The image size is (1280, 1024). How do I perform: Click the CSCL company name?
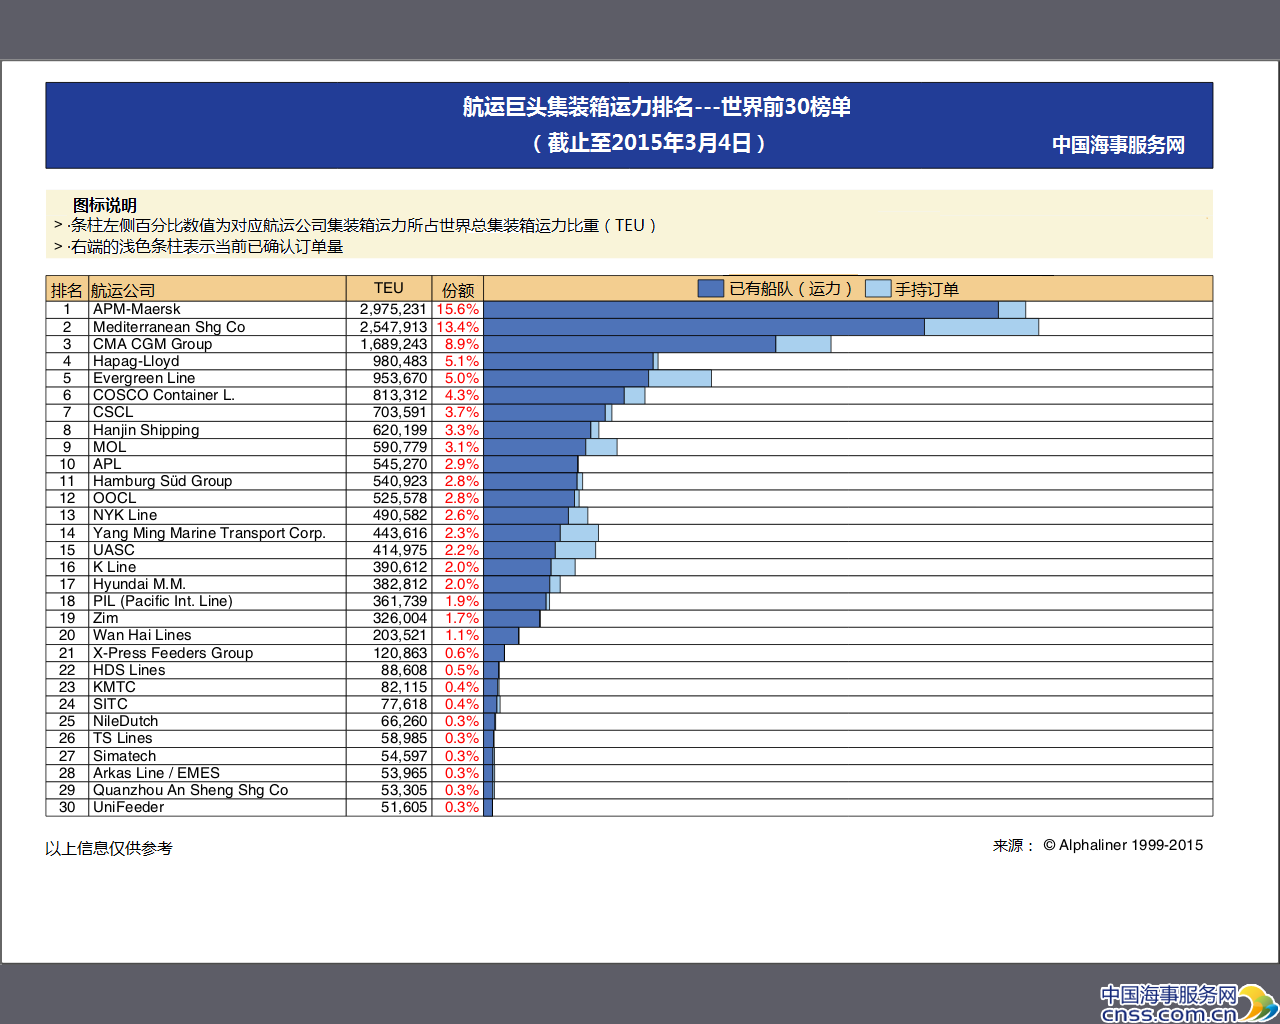pyautogui.click(x=113, y=412)
